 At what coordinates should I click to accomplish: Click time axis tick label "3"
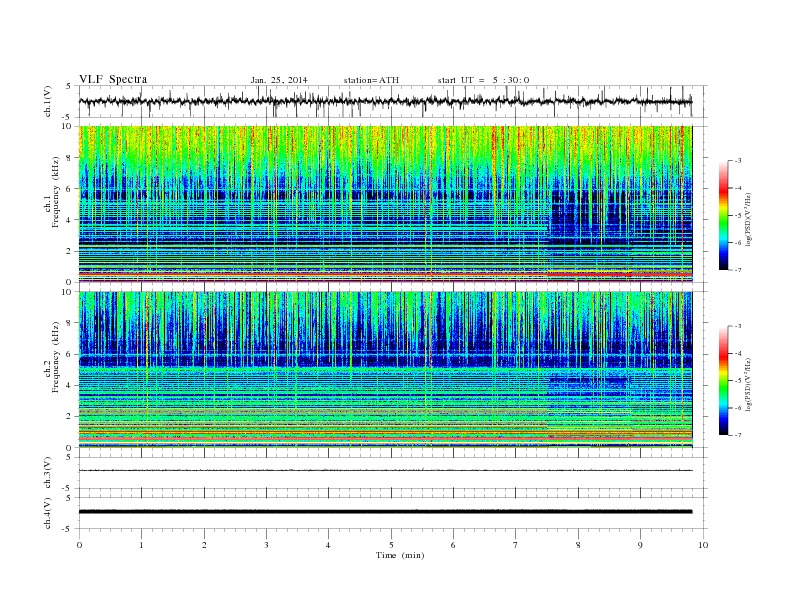pos(266,545)
